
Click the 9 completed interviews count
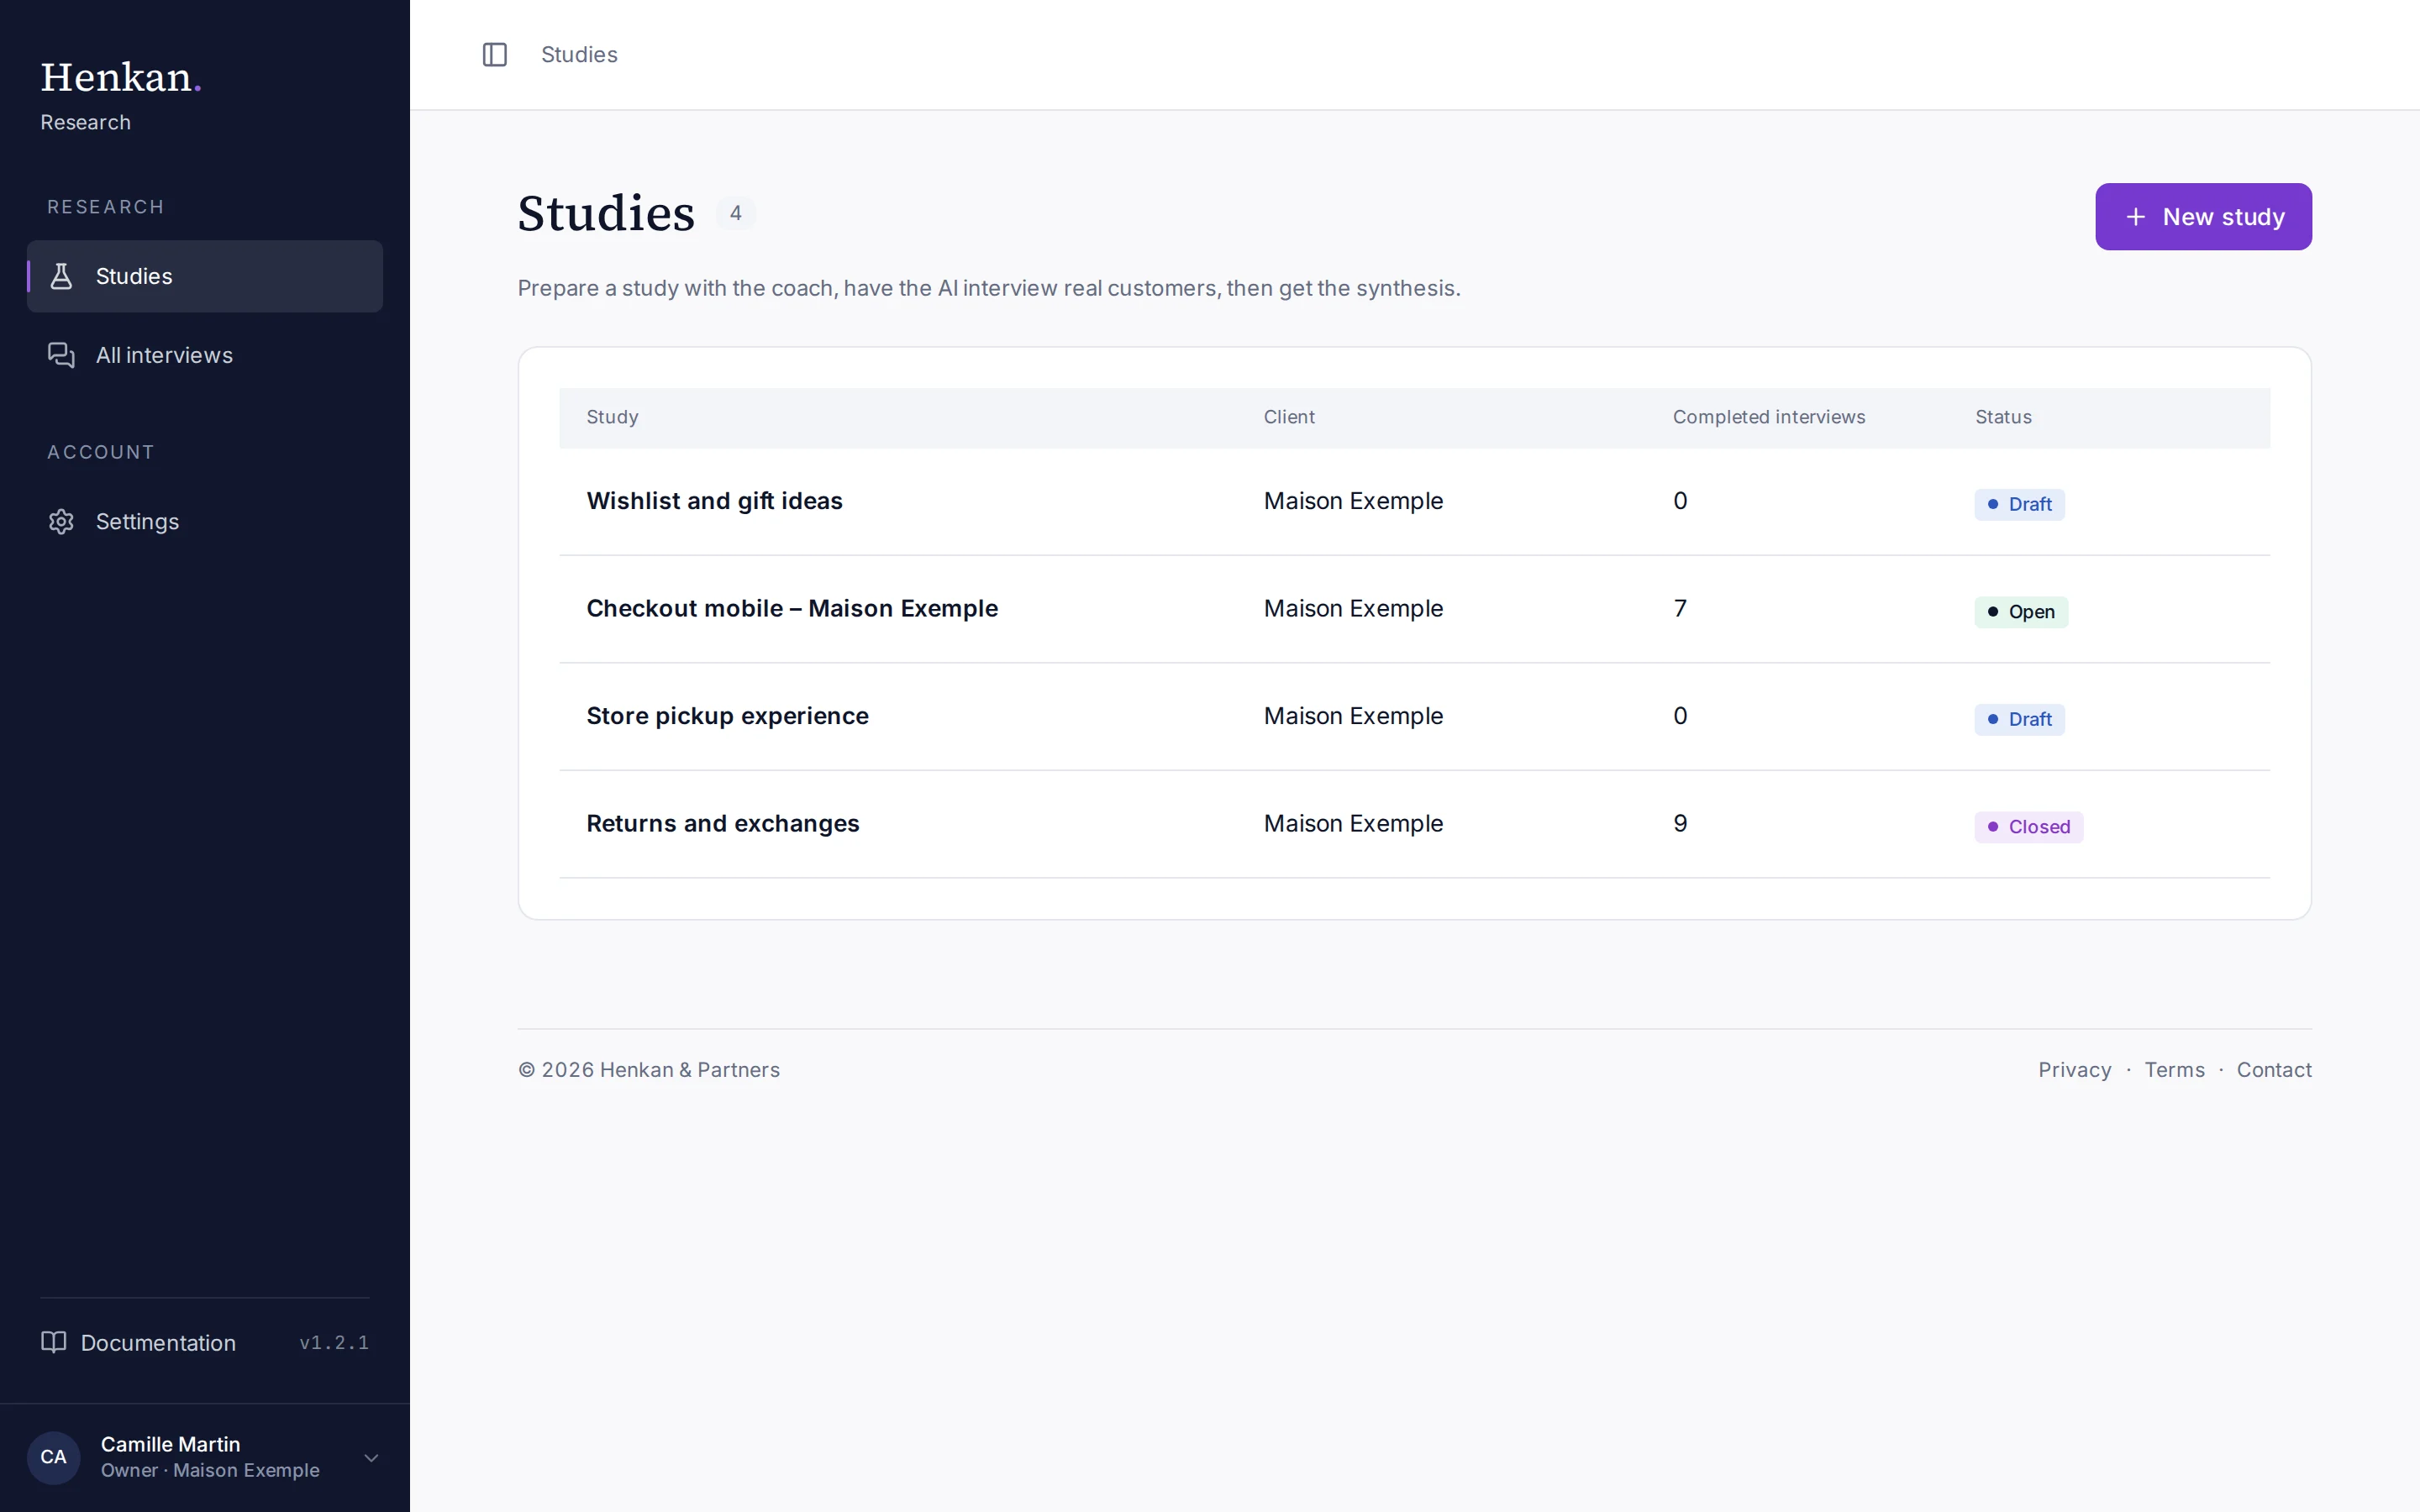click(x=1680, y=823)
